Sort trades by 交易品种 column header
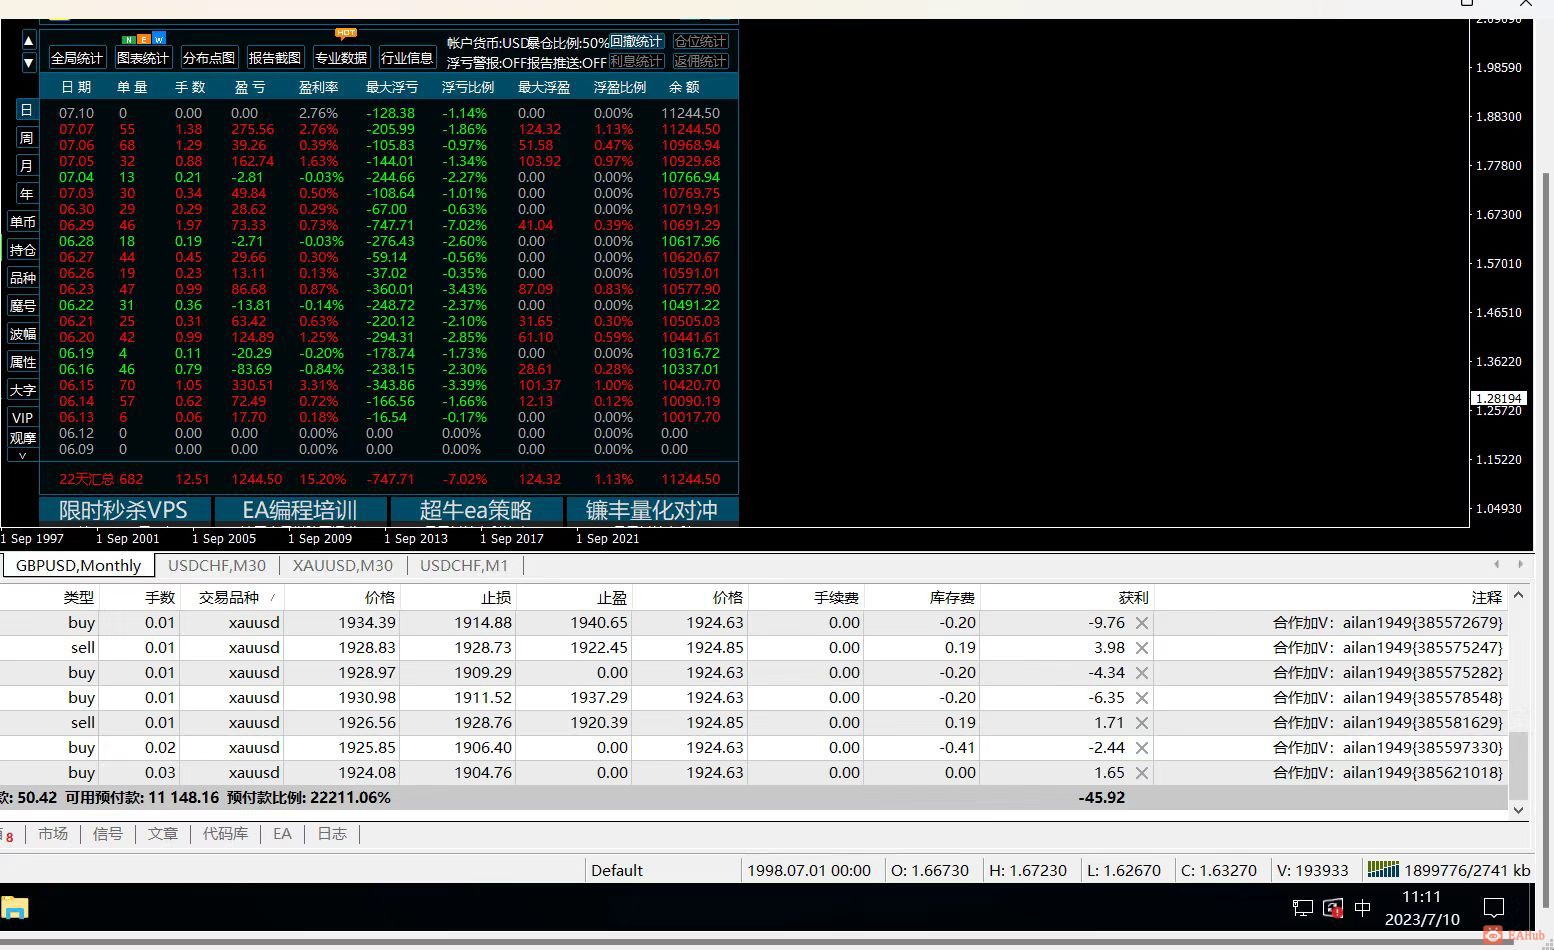This screenshot has height=950, width=1554. 232,597
